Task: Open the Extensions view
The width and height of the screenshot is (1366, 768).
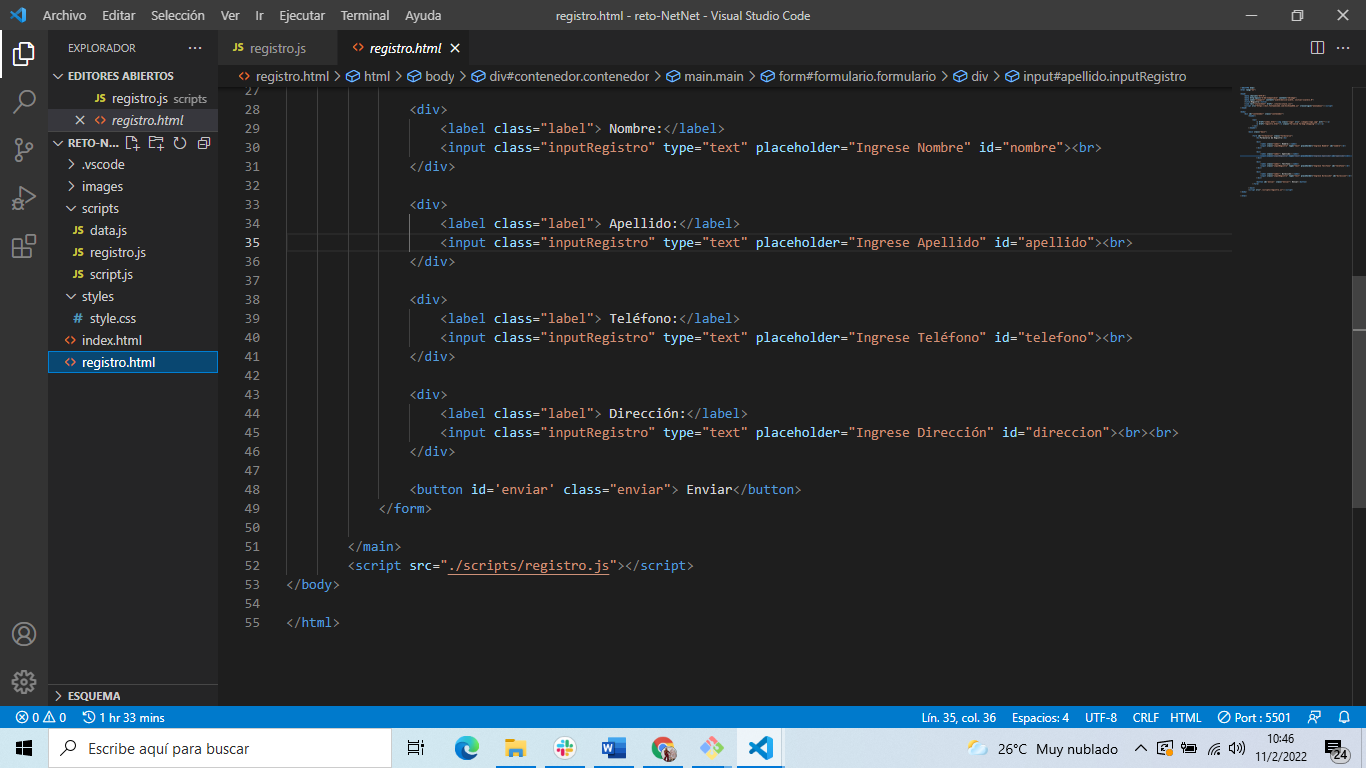Action: pyautogui.click(x=24, y=247)
